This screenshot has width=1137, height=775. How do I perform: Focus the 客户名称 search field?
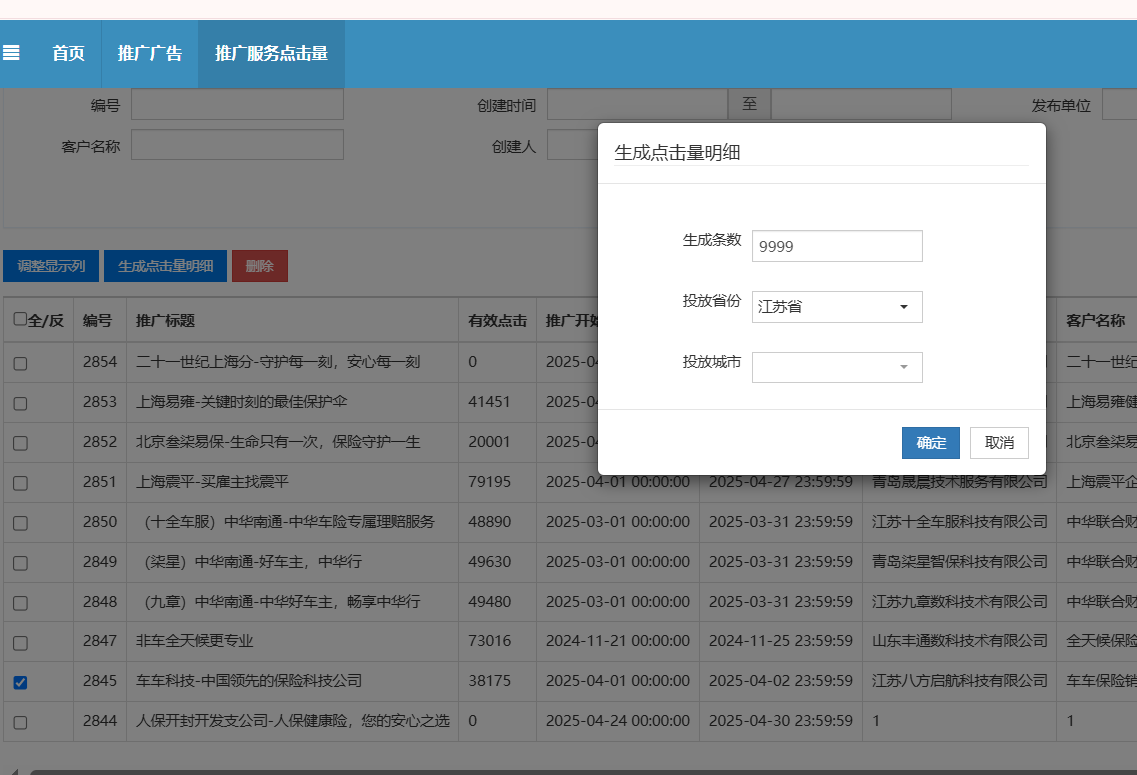point(237,145)
